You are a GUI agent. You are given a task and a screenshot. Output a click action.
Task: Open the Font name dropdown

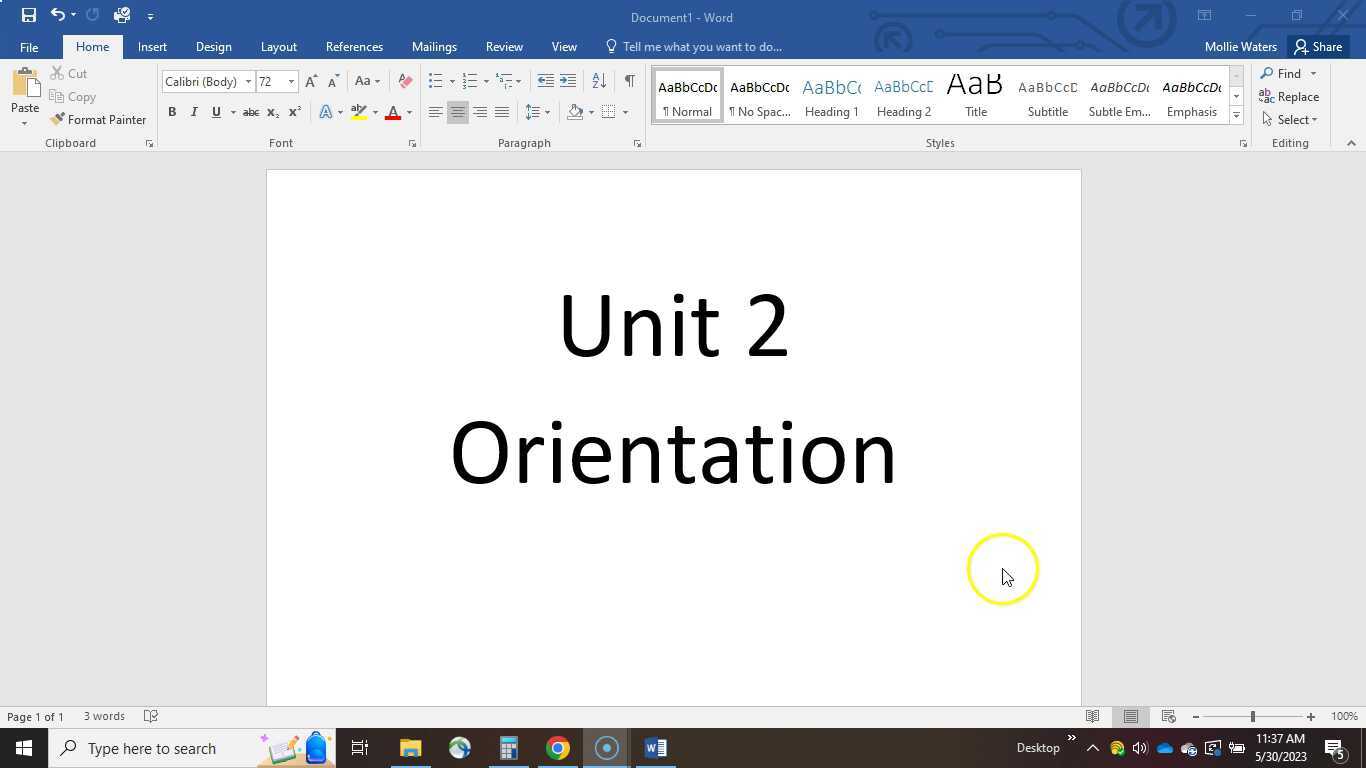coord(248,81)
